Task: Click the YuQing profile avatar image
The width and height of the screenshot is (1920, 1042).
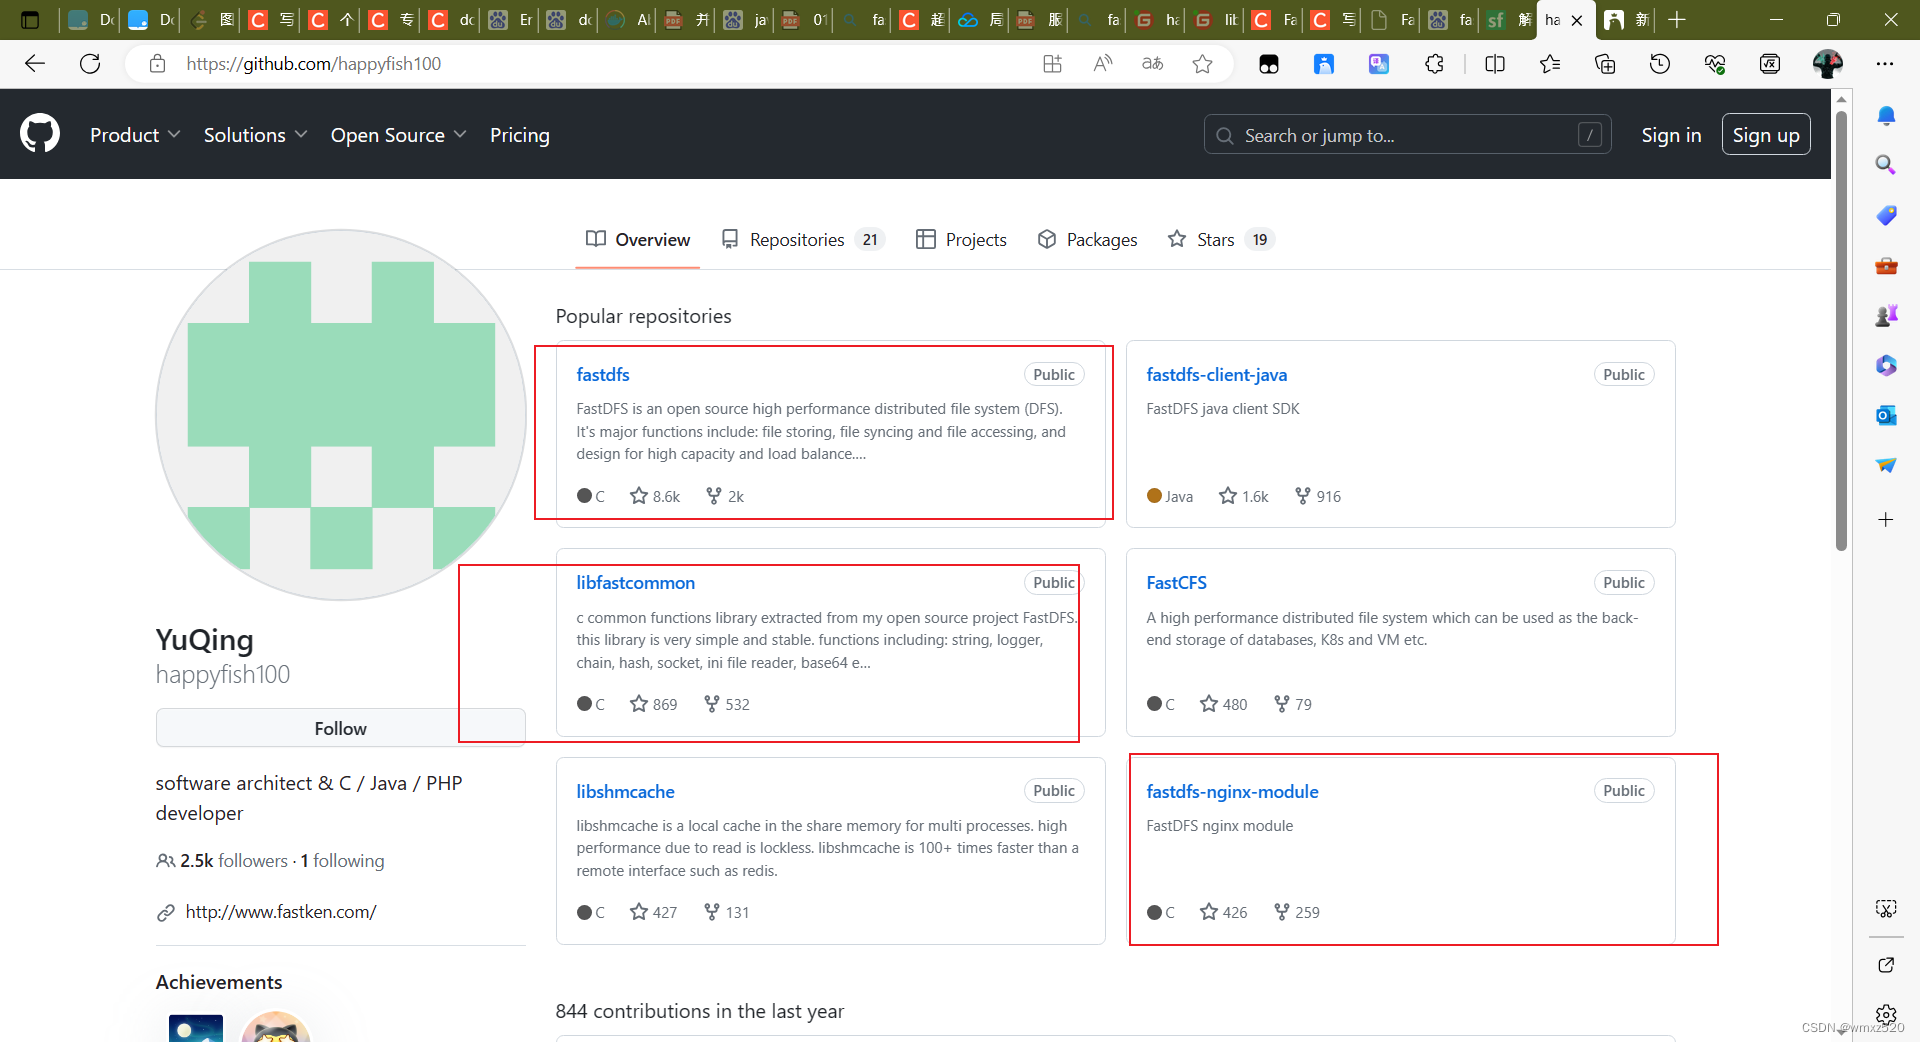Action: tap(341, 415)
